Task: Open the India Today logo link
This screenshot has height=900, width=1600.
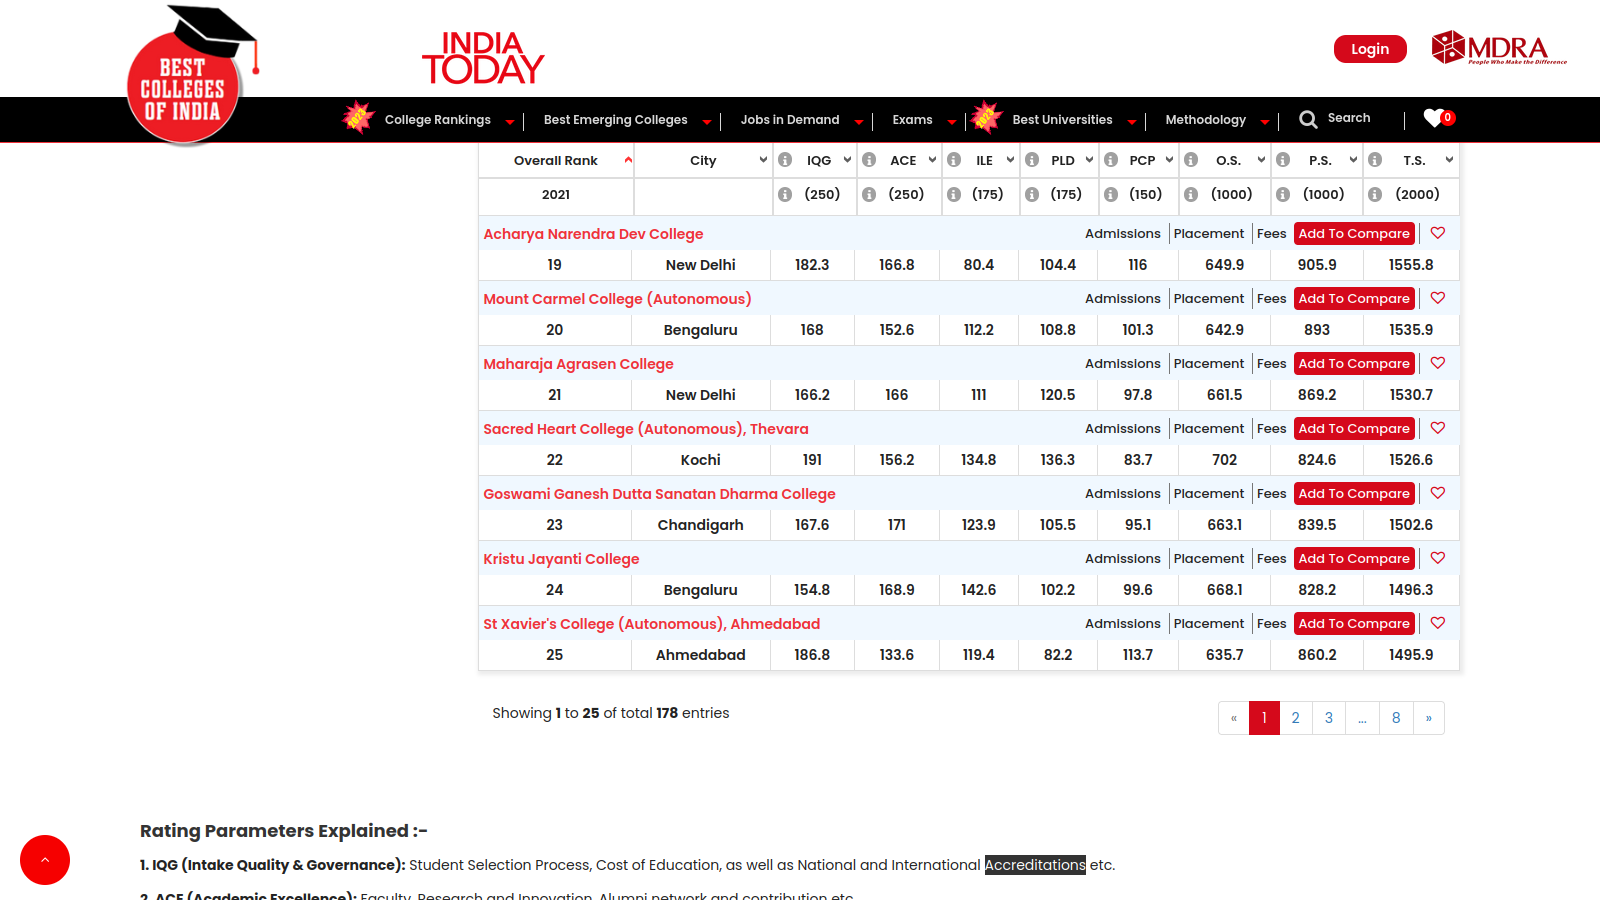Action: click(x=483, y=58)
